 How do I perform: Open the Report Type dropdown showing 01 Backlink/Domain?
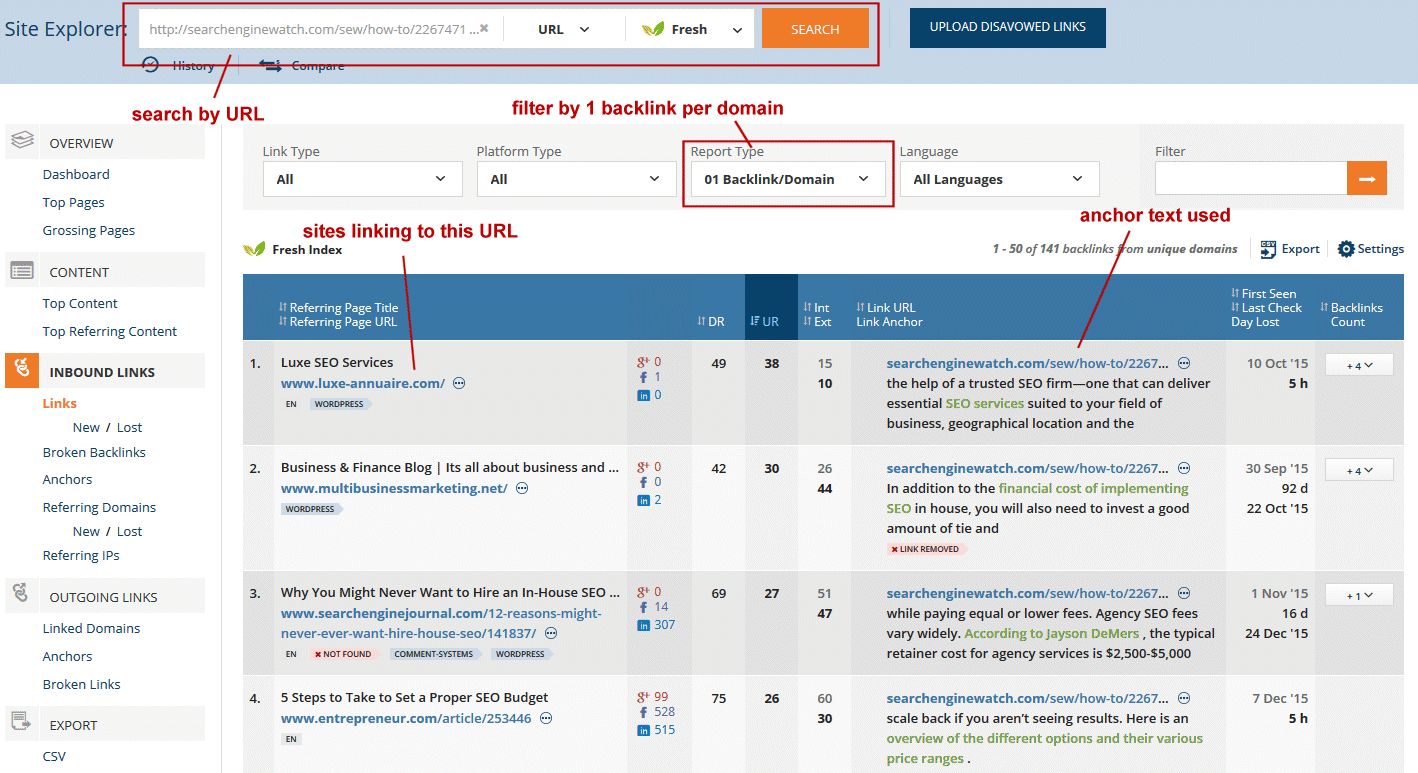click(788, 179)
